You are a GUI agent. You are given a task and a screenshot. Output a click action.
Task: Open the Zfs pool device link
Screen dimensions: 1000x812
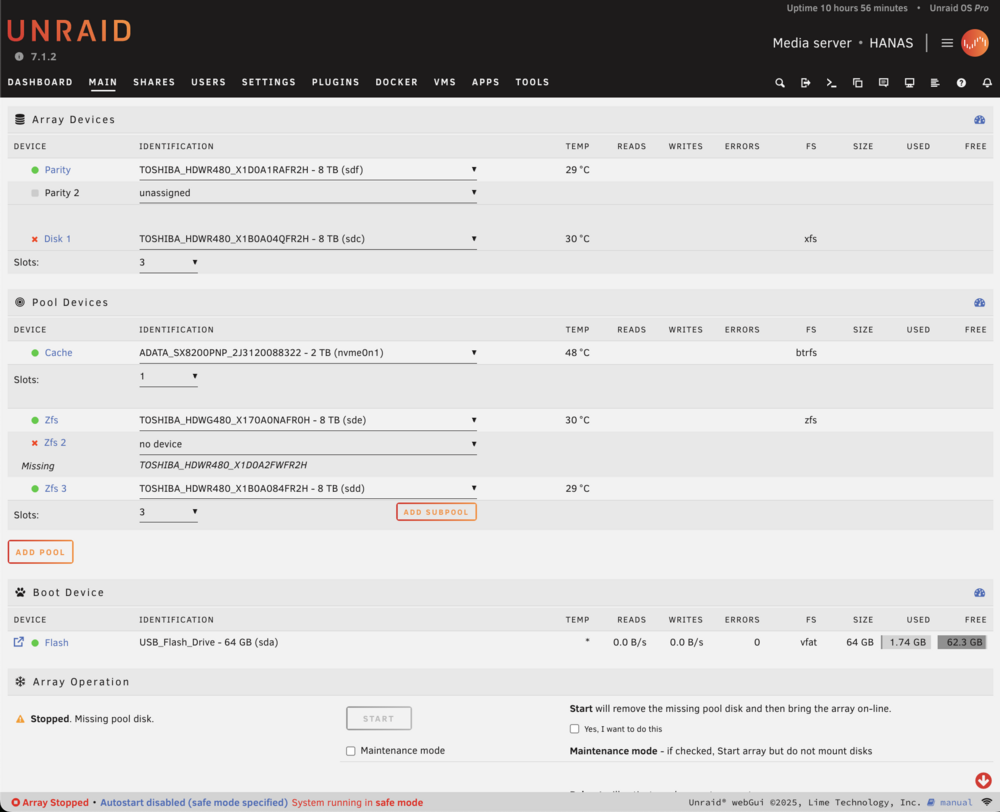[51, 420]
